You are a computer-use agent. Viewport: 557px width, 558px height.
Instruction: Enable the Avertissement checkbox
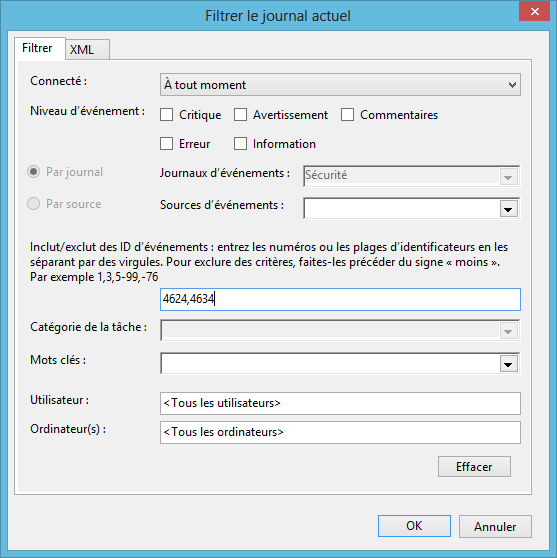coord(241,115)
